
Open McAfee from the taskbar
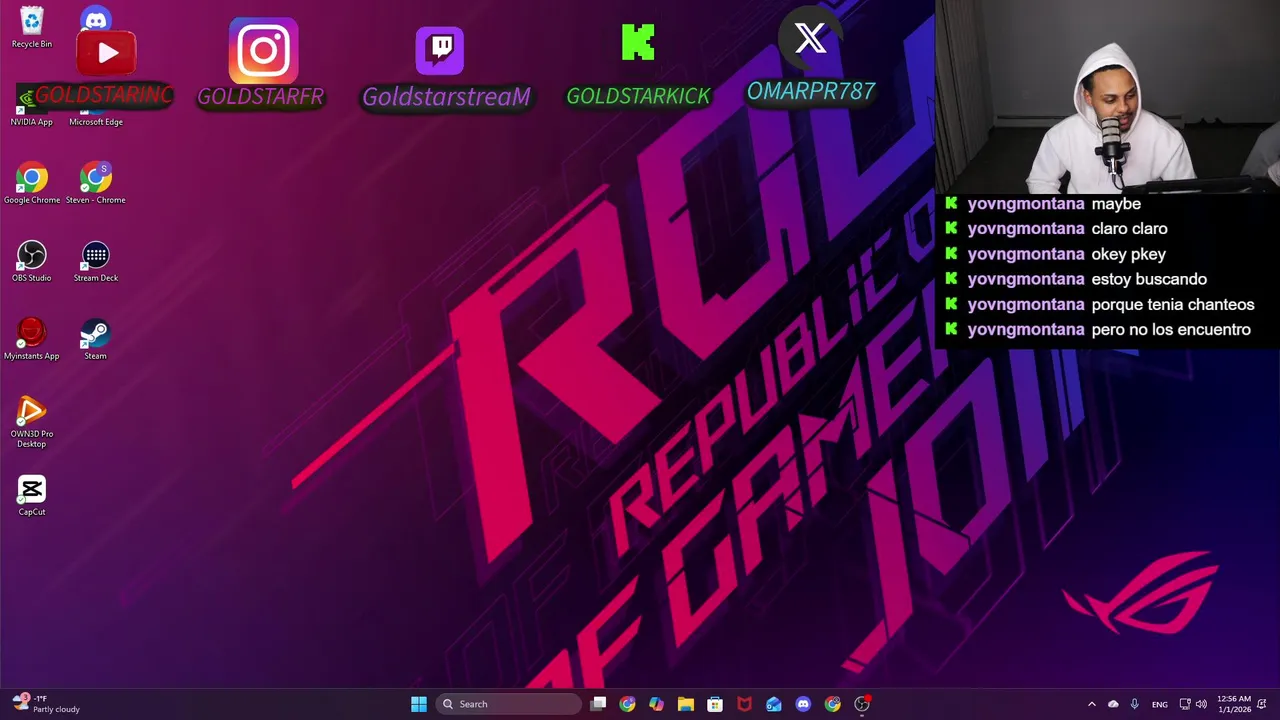pos(744,704)
